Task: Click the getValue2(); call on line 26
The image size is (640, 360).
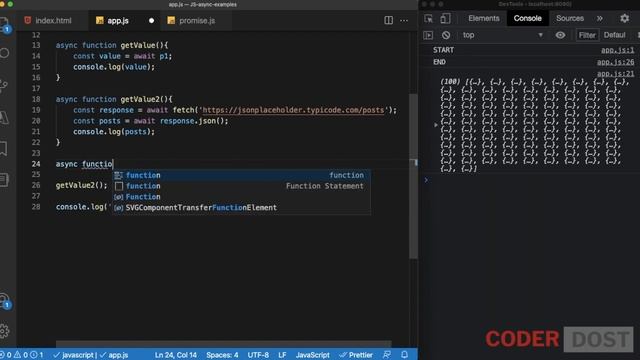Action: click(x=81, y=185)
